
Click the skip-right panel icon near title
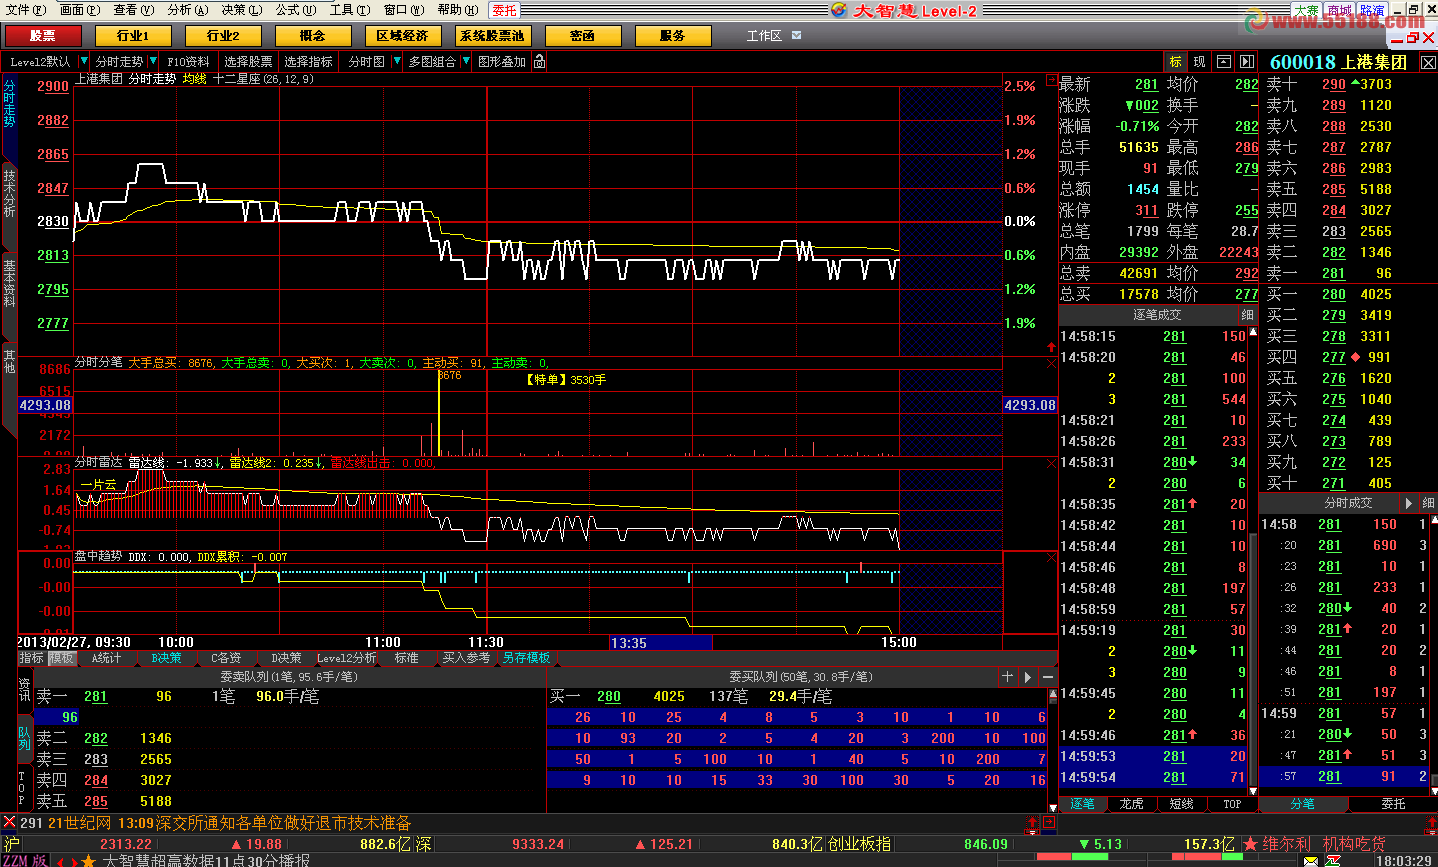(x=1246, y=62)
